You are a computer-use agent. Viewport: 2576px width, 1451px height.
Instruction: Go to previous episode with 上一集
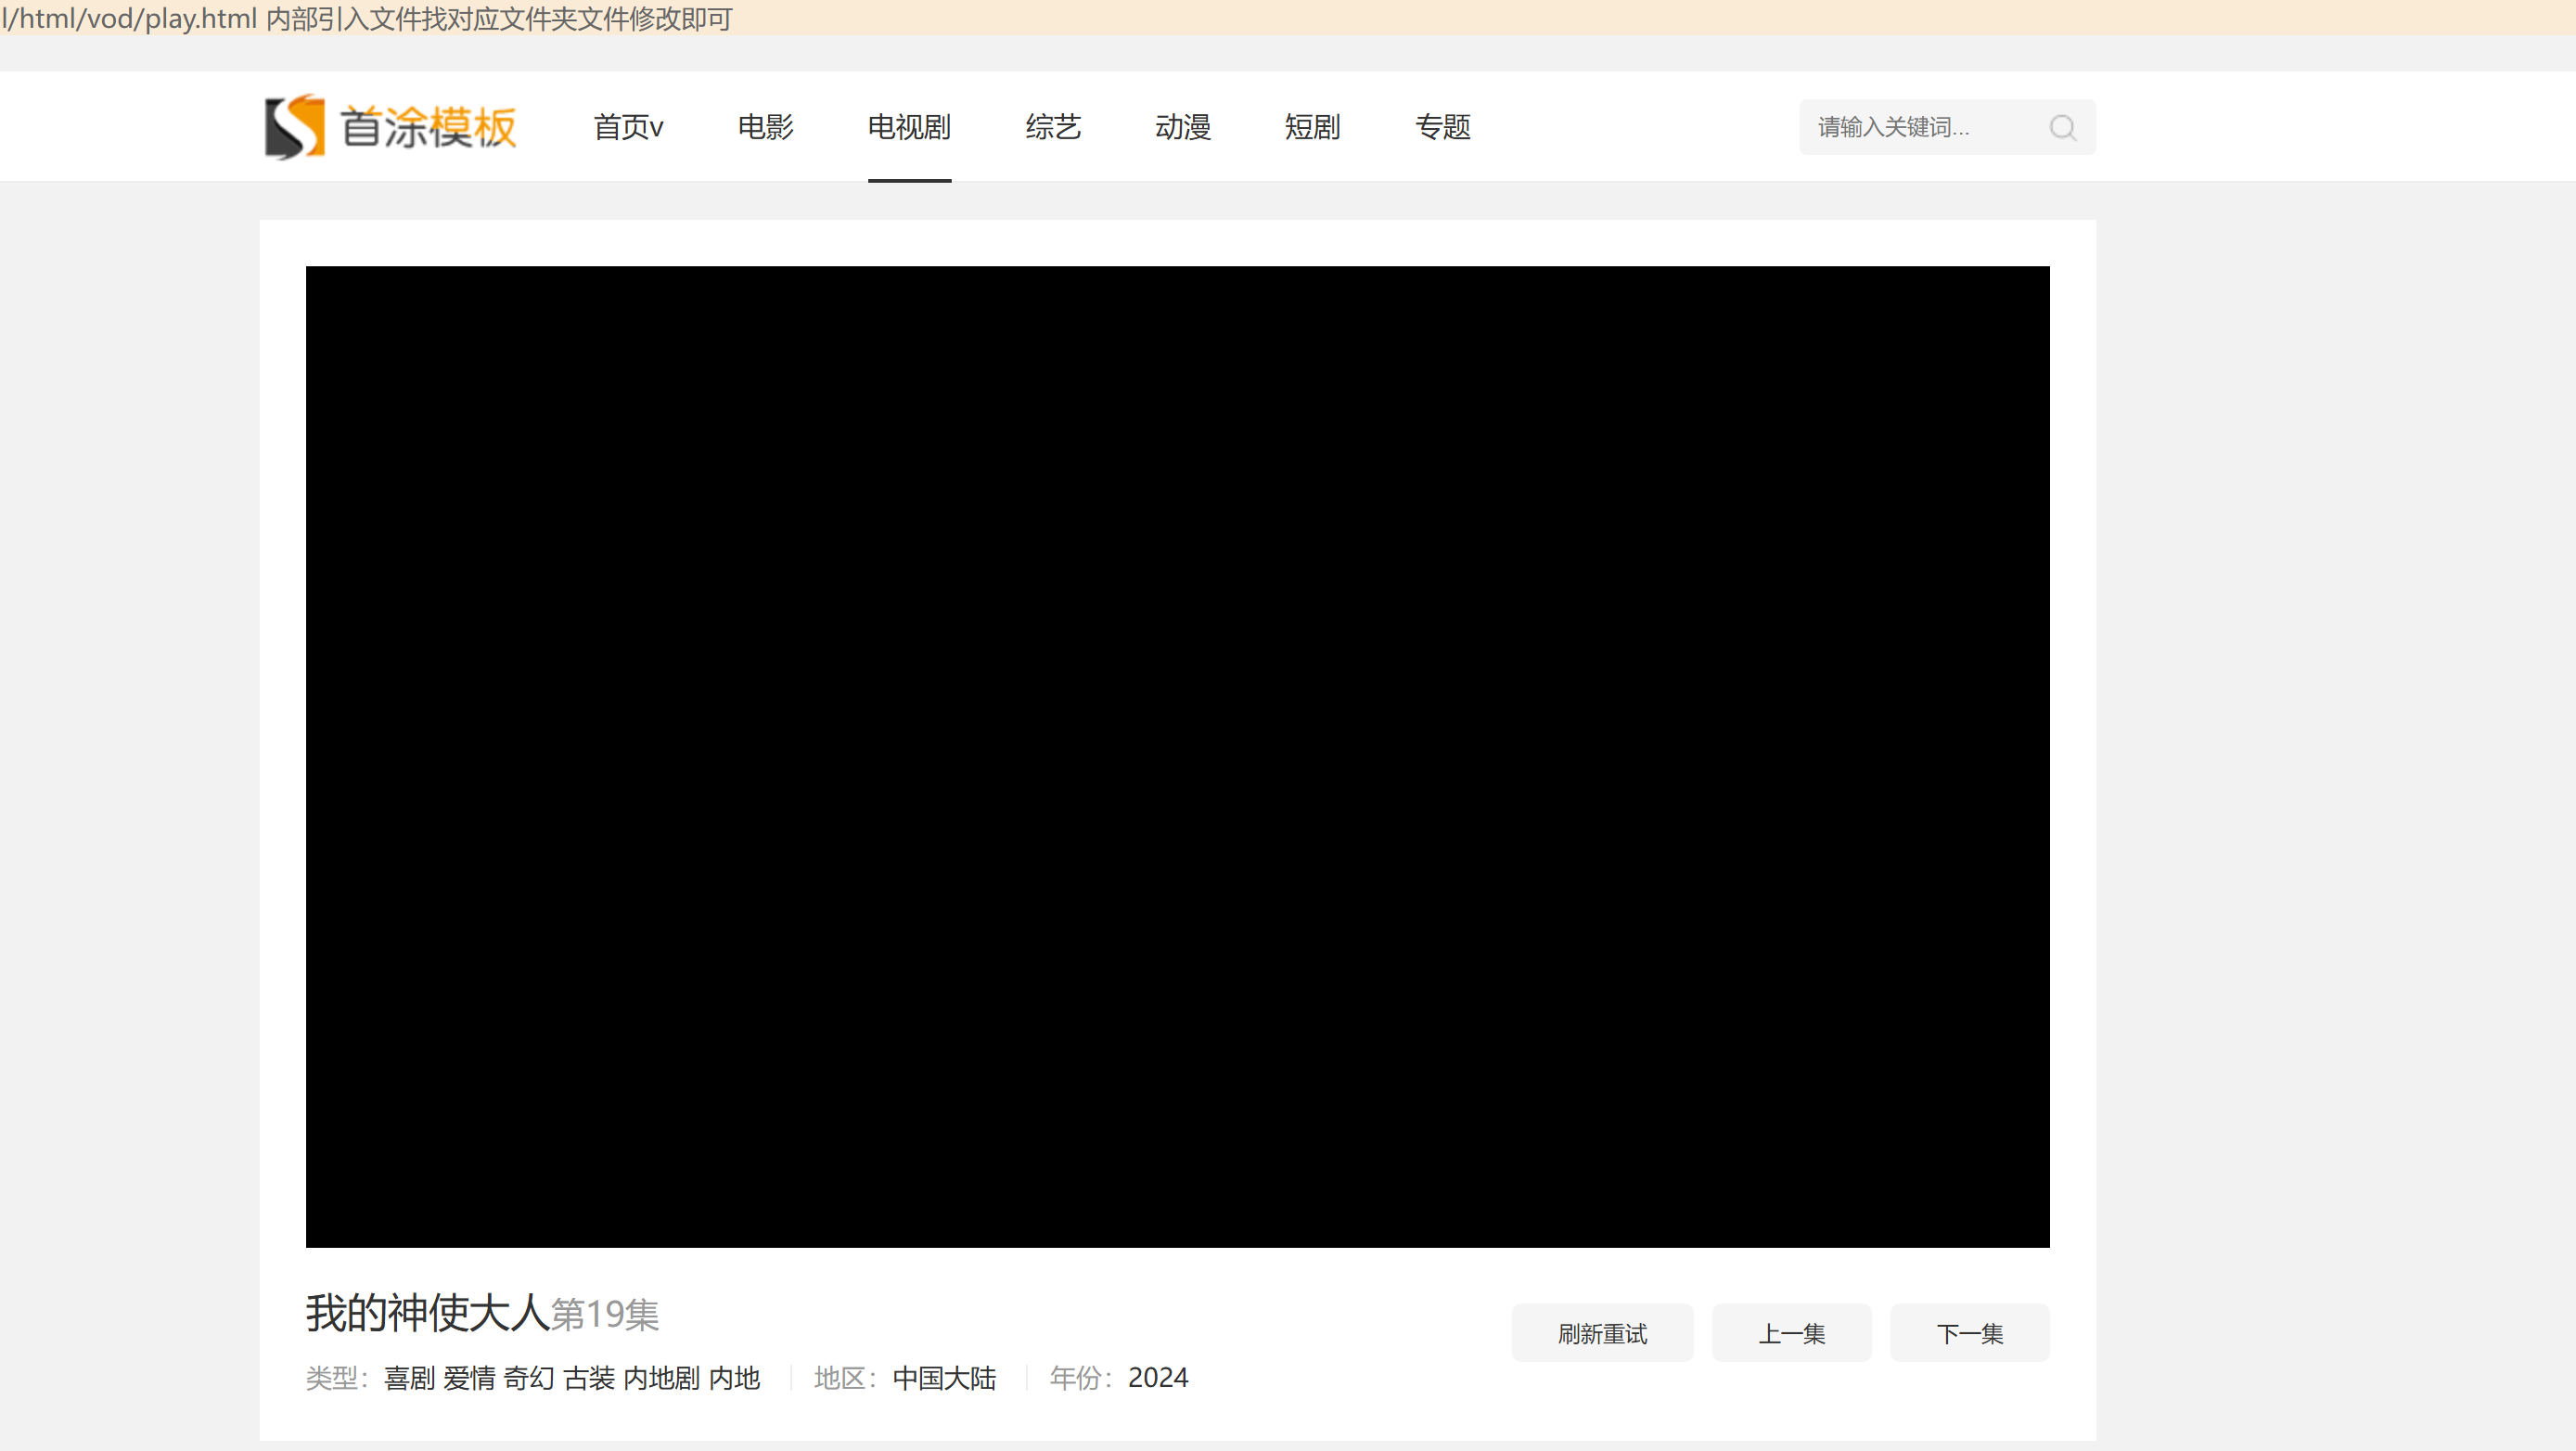(1791, 1333)
